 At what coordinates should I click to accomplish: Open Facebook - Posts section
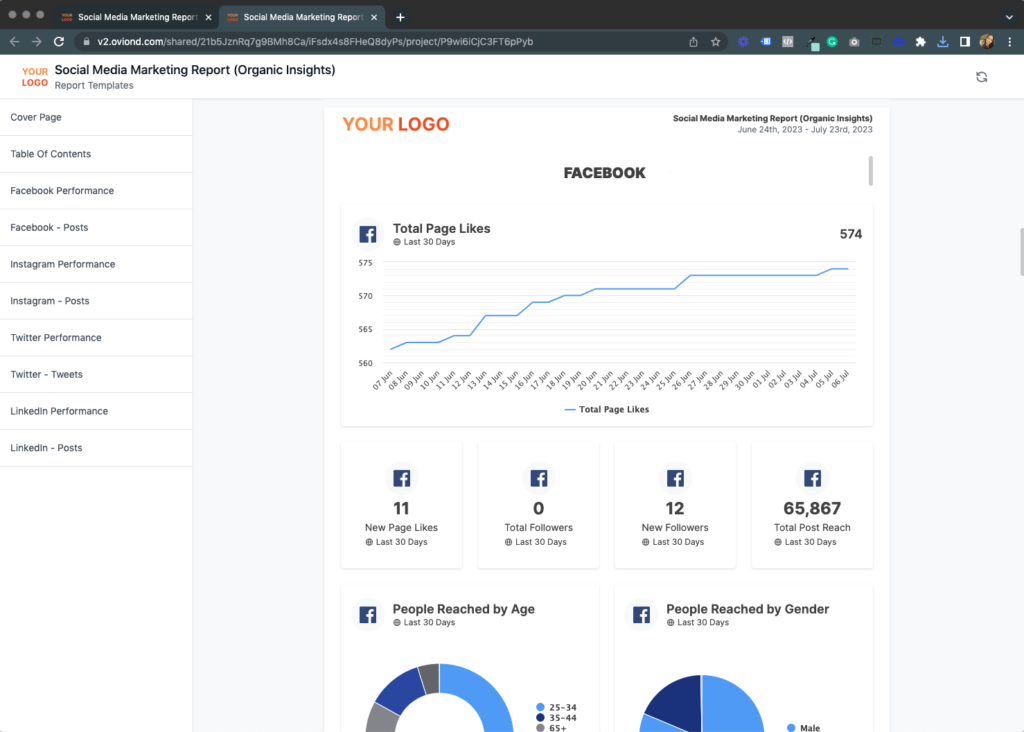coord(96,227)
